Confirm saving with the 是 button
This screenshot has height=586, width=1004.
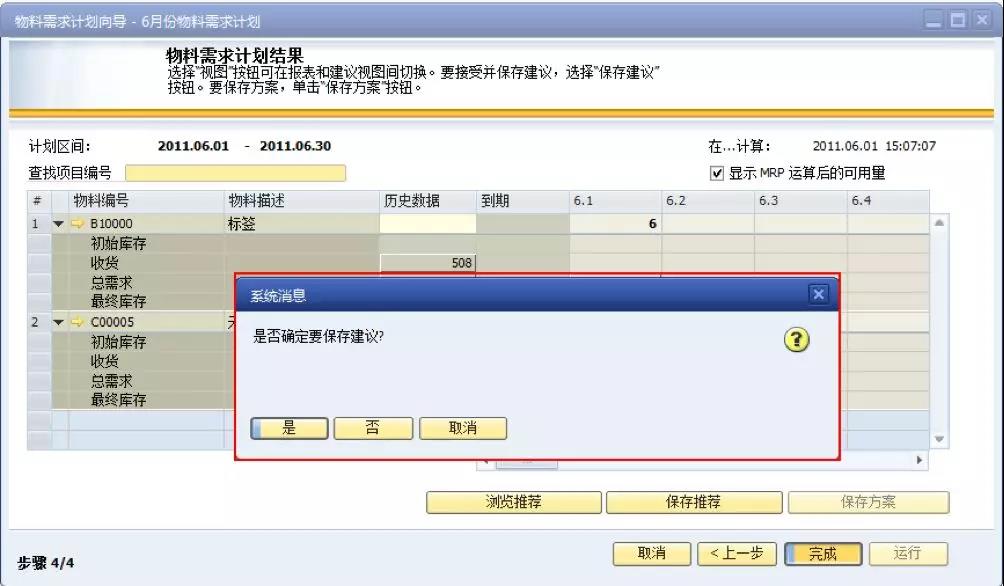(289, 428)
